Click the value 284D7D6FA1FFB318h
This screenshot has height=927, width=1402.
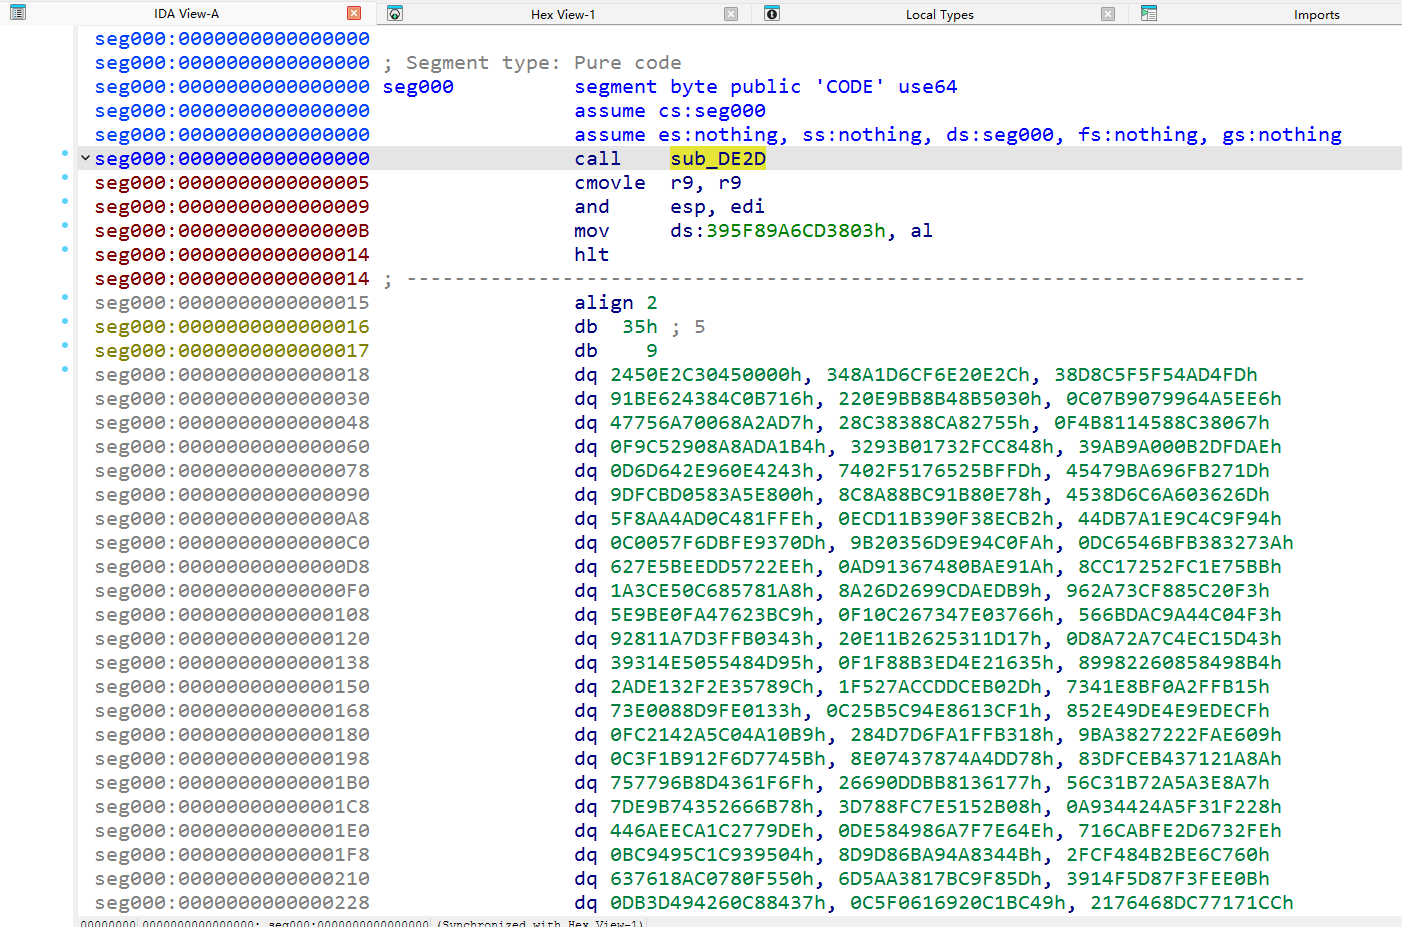coord(952,734)
